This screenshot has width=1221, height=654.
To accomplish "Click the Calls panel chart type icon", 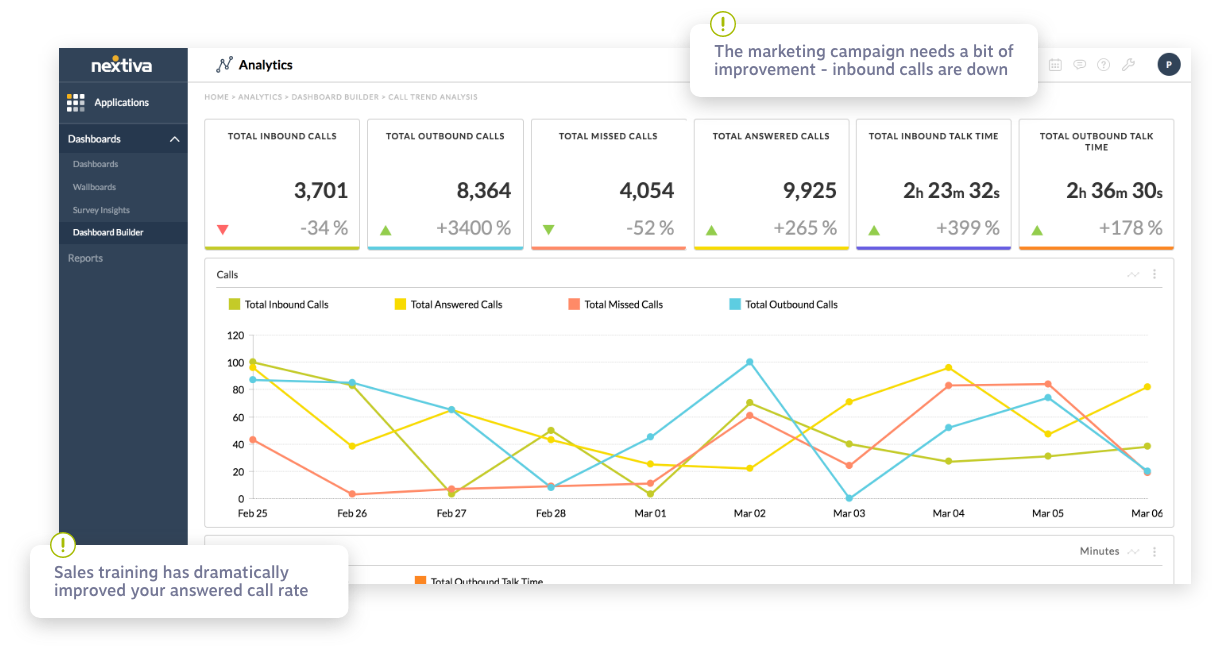I will pos(1133,274).
